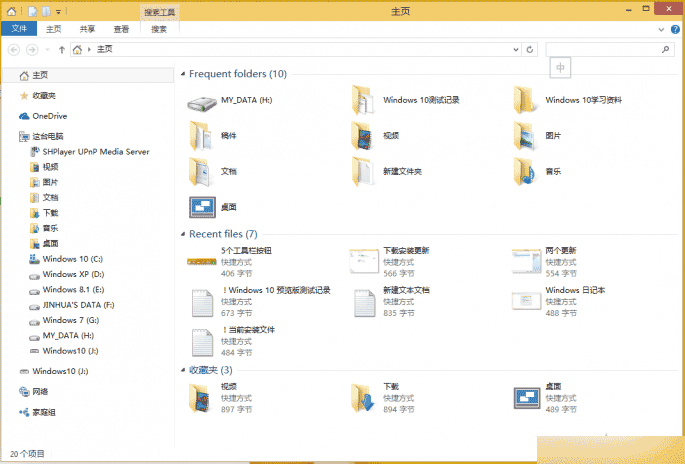
Task: Open the Windows 10测试记录 folder
Action: (x=362, y=100)
